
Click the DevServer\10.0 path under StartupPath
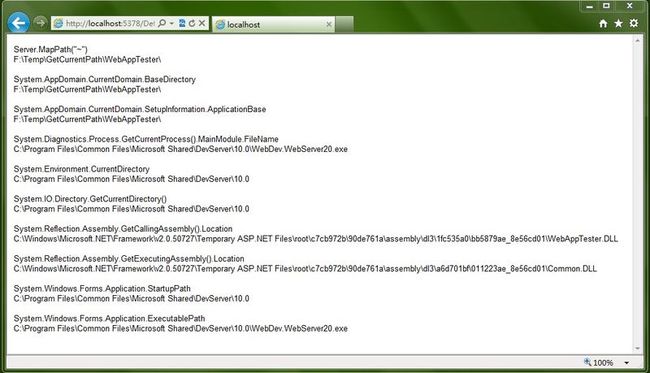[131, 298]
